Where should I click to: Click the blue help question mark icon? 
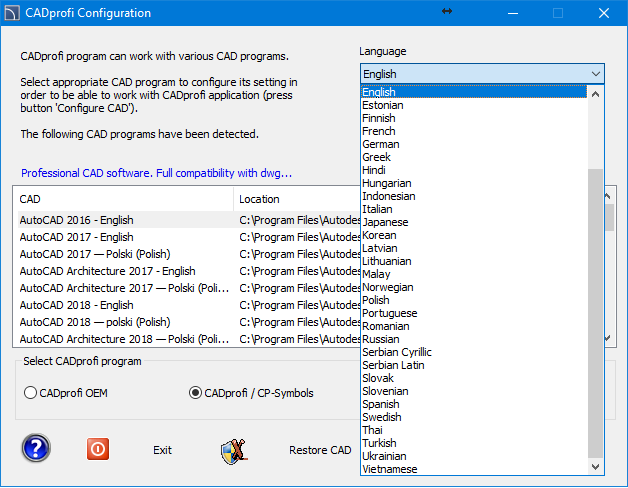click(x=36, y=448)
